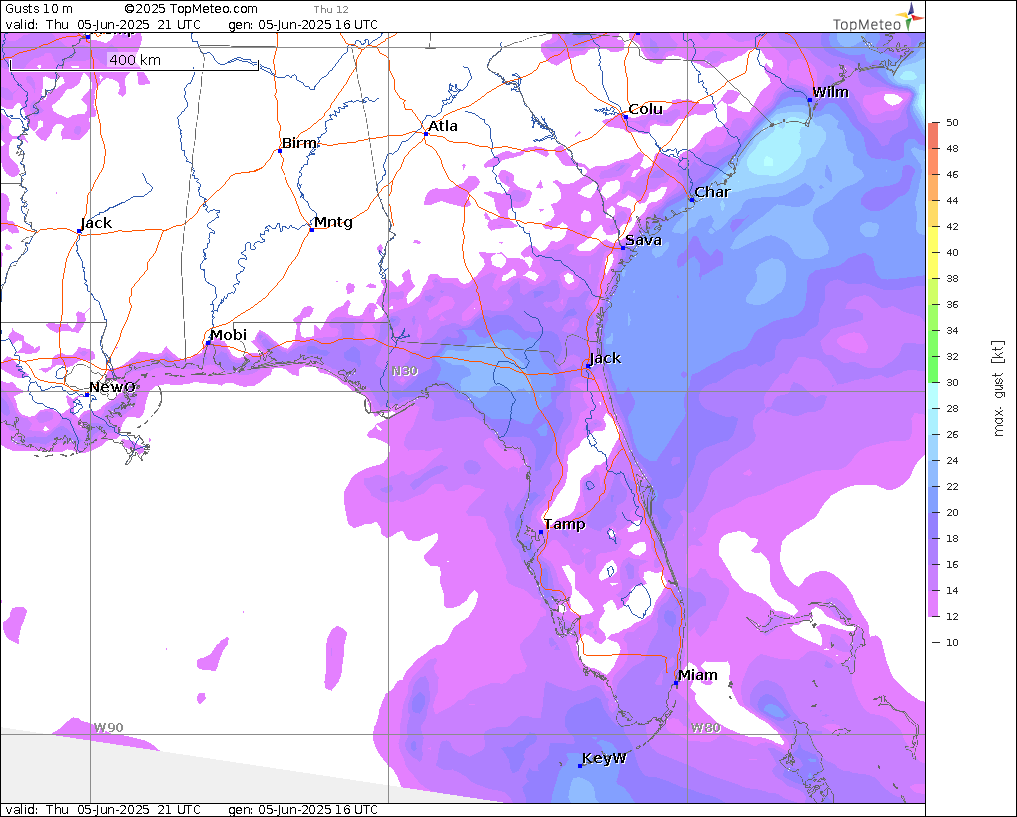1017x817 pixels.
Task: Select the Mobi city marker
Action: pyautogui.click(x=208, y=343)
